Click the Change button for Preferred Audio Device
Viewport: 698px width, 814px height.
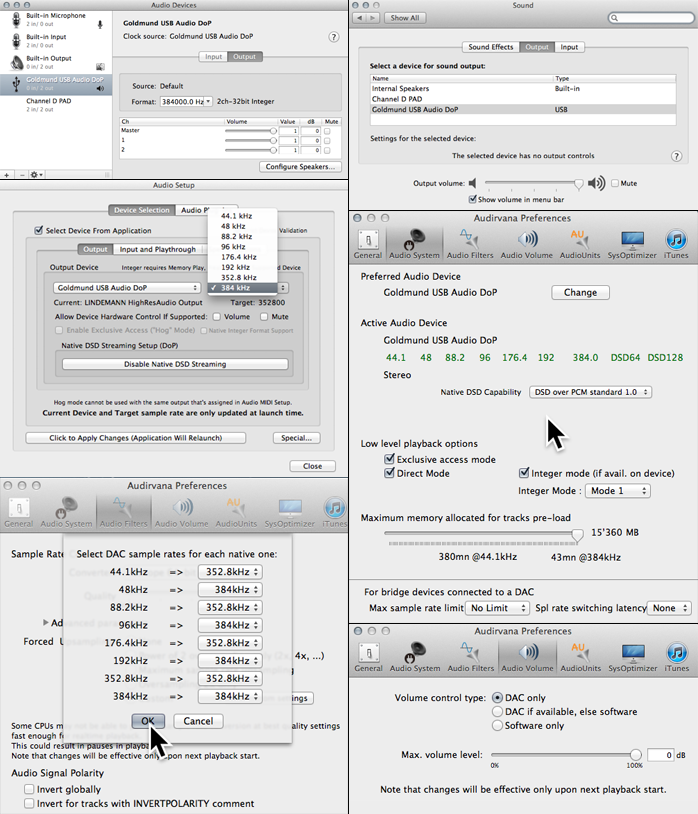(580, 292)
